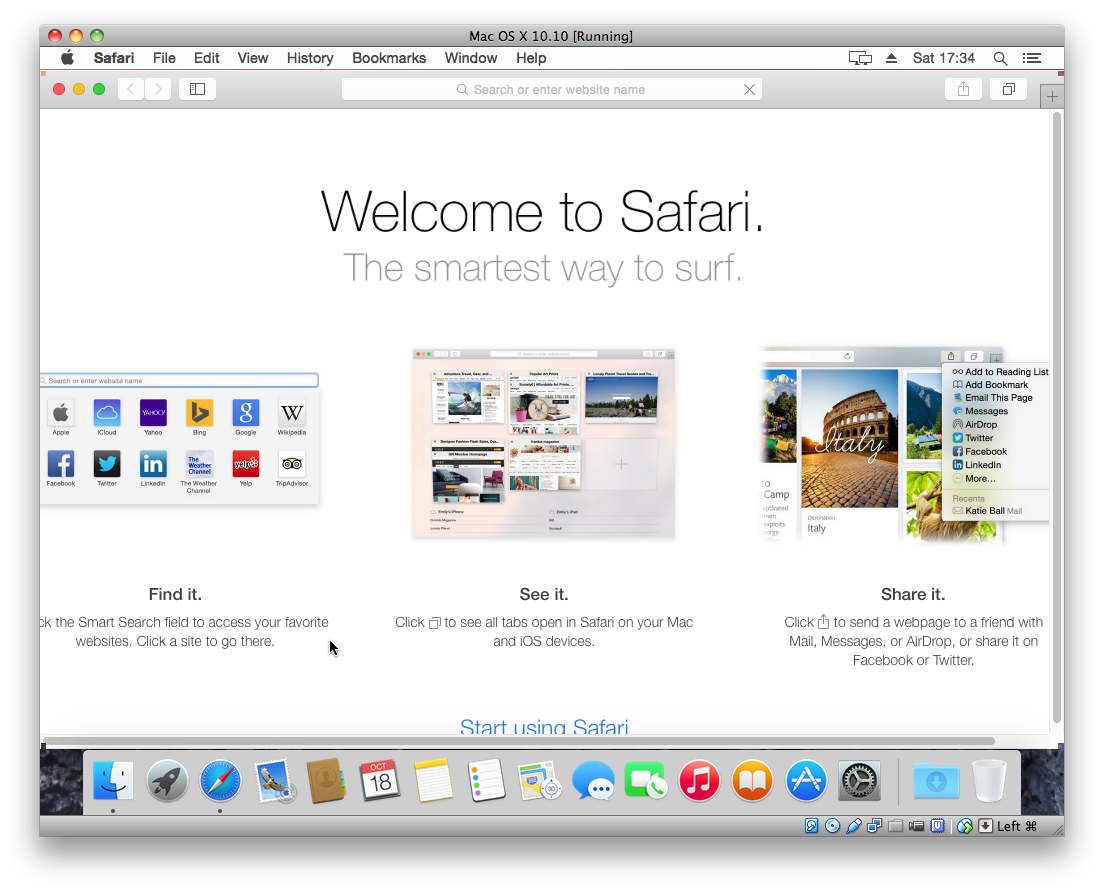Toggle the Safari sidebar button
The image size is (1104, 891).
click(197, 89)
